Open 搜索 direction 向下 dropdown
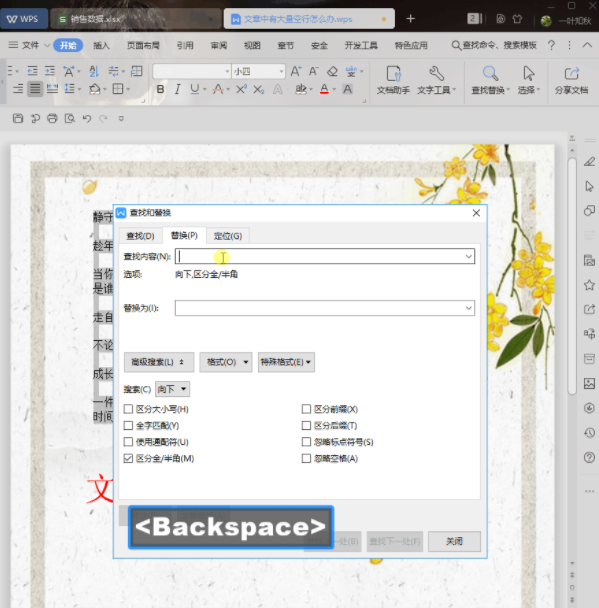599x608 pixels. (173, 389)
